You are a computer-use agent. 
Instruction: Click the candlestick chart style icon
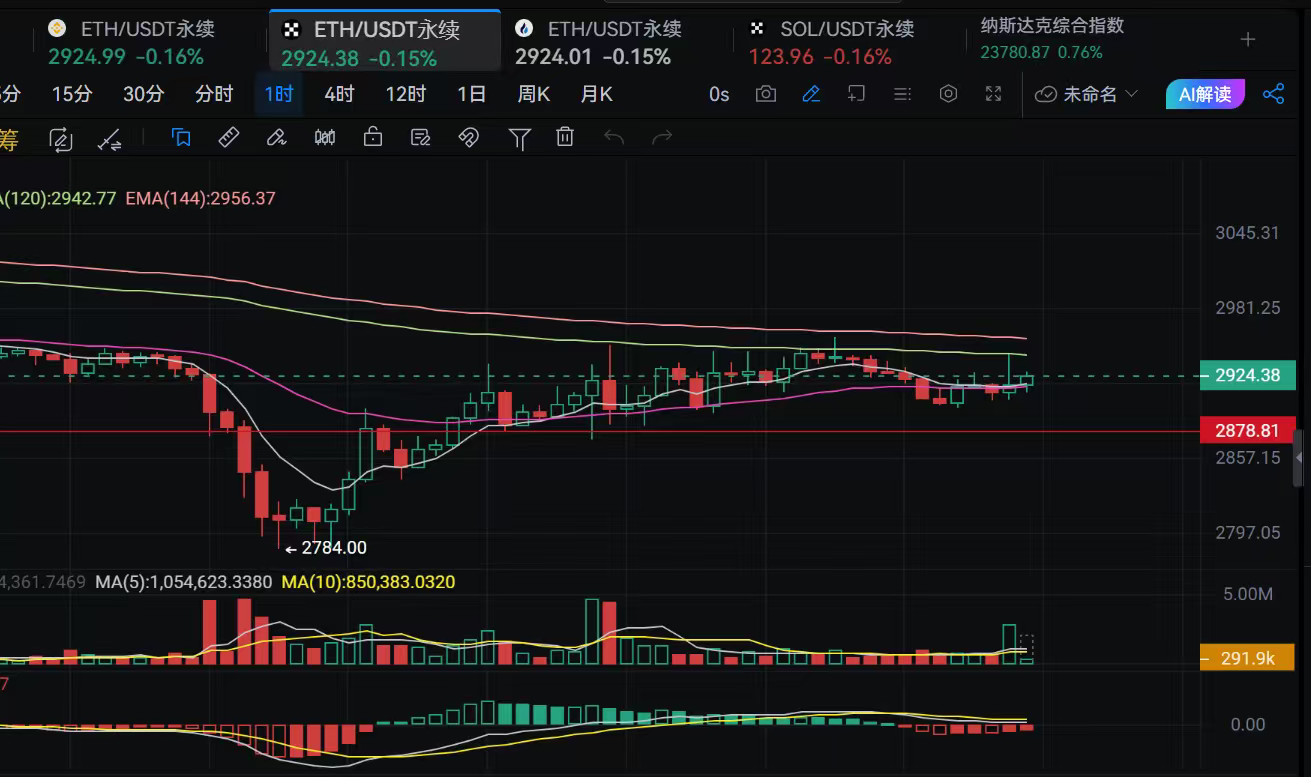click(x=325, y=138)
